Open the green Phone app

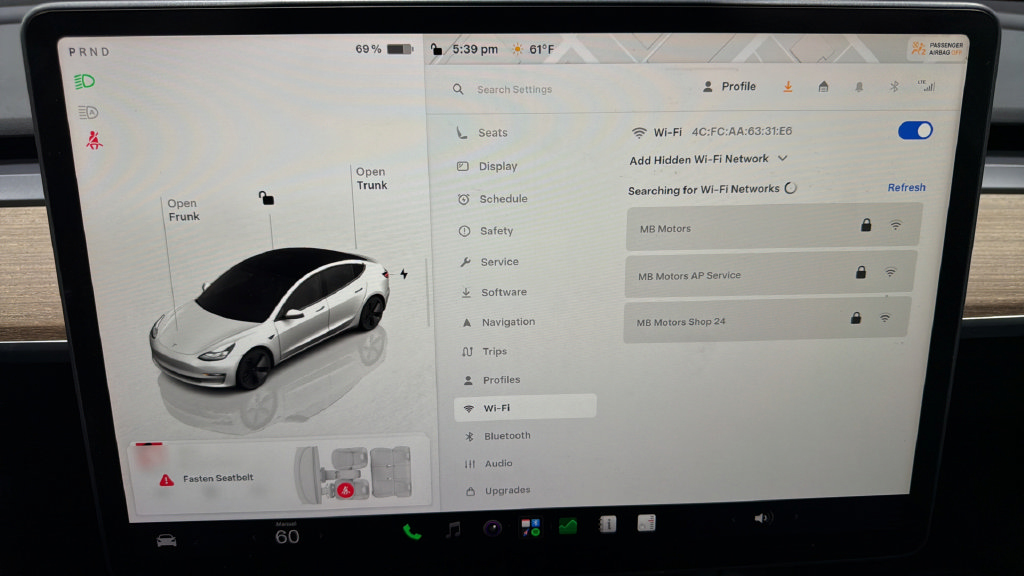point(411,532)
